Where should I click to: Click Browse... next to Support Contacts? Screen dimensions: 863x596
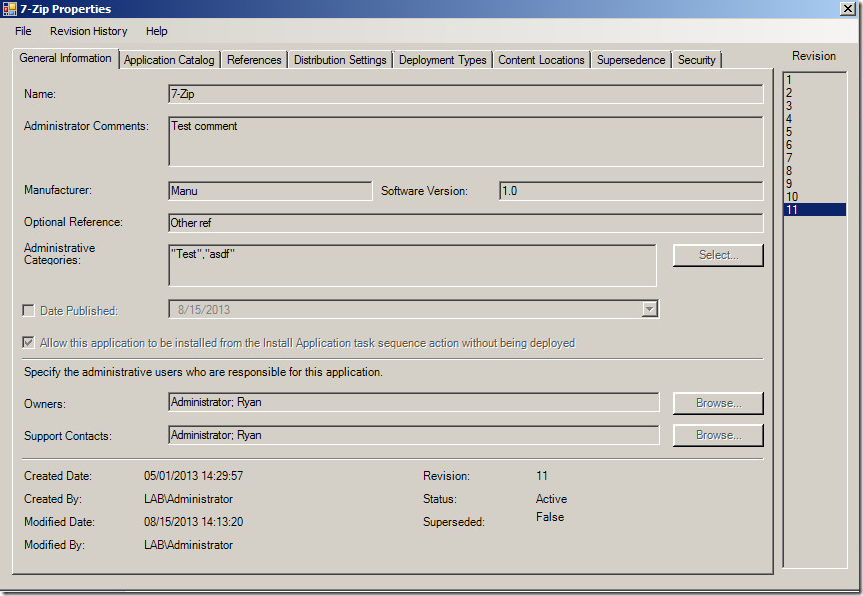718,435
